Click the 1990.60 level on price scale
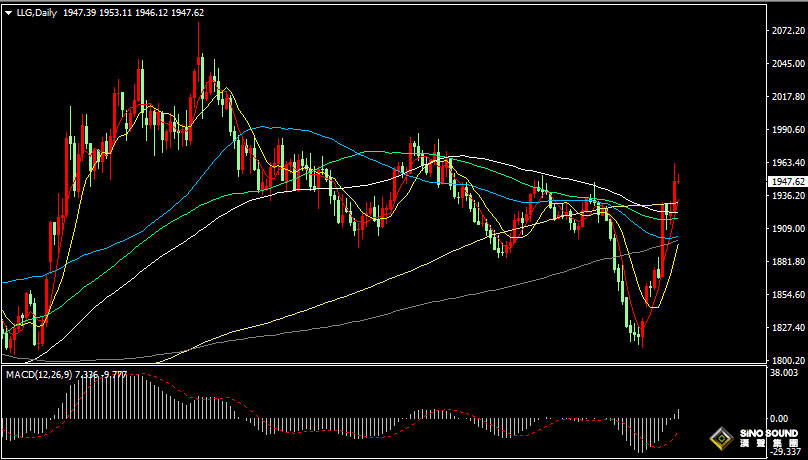Image resolution: width=808 pixels, height=460 pixels. [x=788, y=130]
